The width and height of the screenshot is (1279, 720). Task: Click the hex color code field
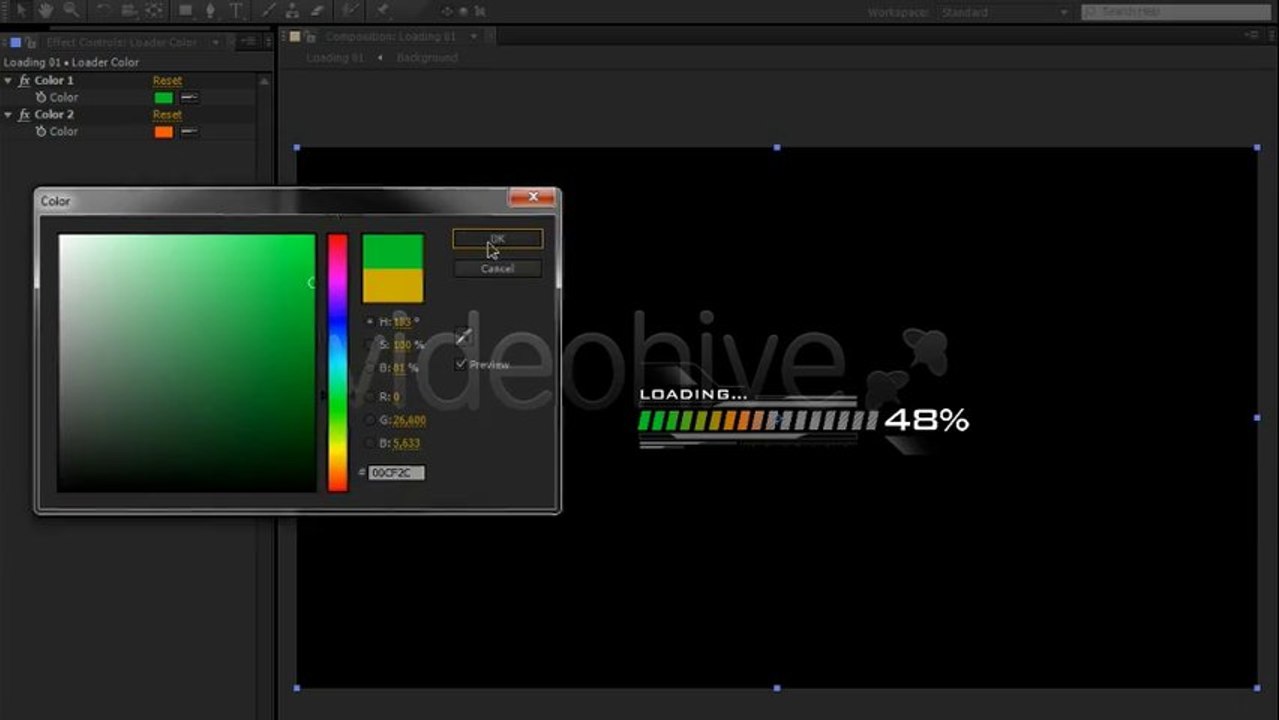[x=397, y=472]
